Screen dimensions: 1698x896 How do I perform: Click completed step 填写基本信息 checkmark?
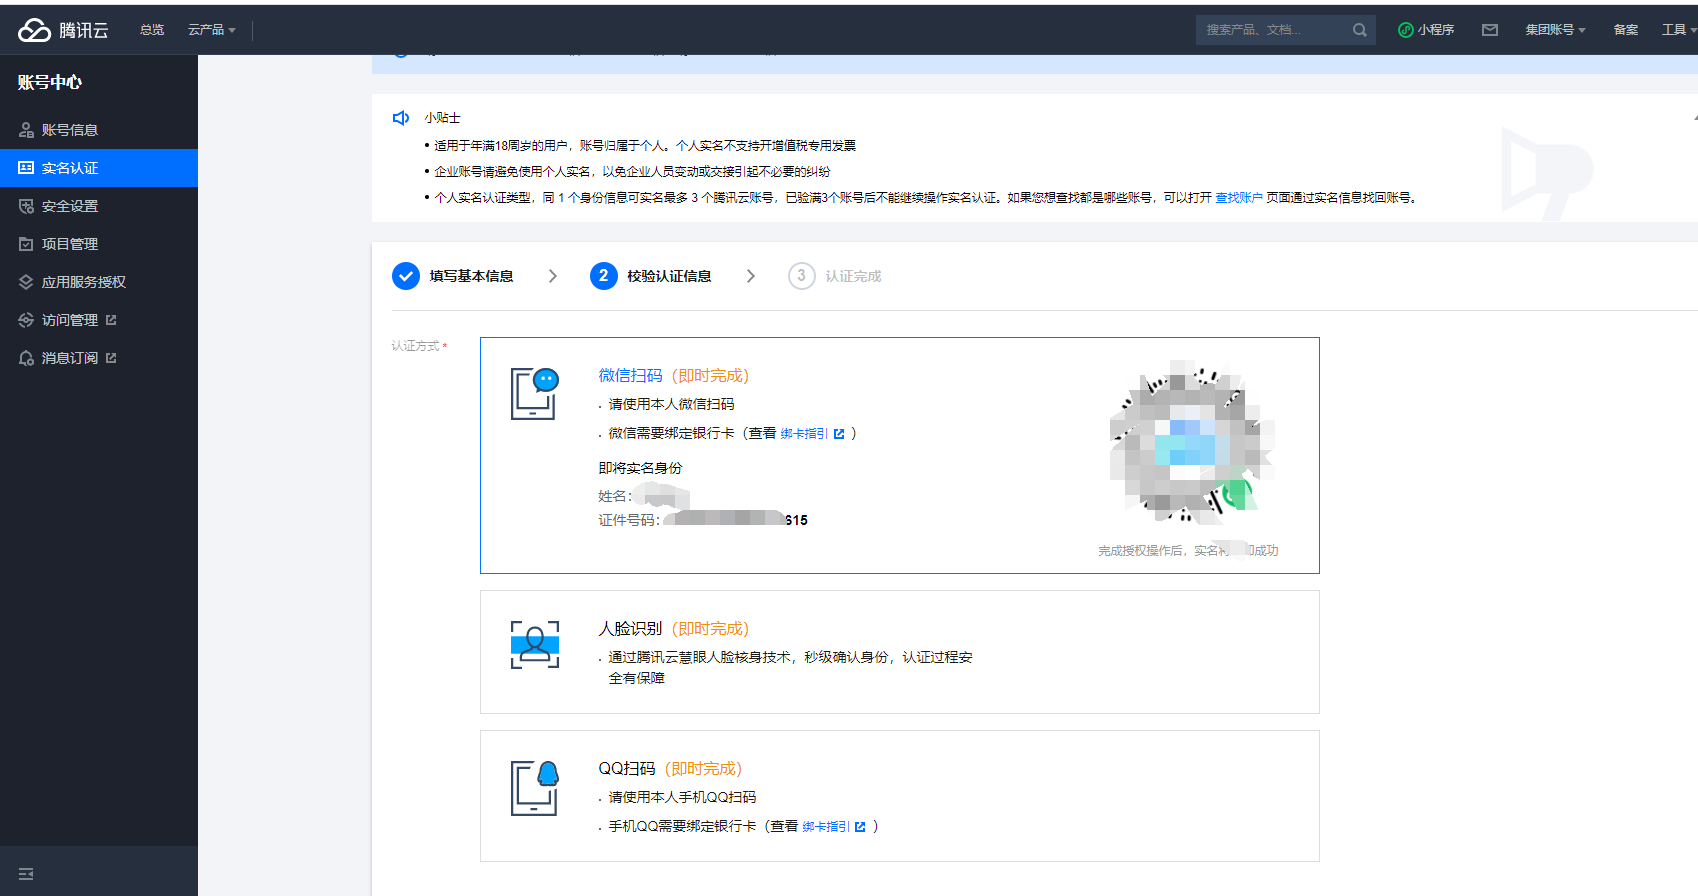click(406, 276)
